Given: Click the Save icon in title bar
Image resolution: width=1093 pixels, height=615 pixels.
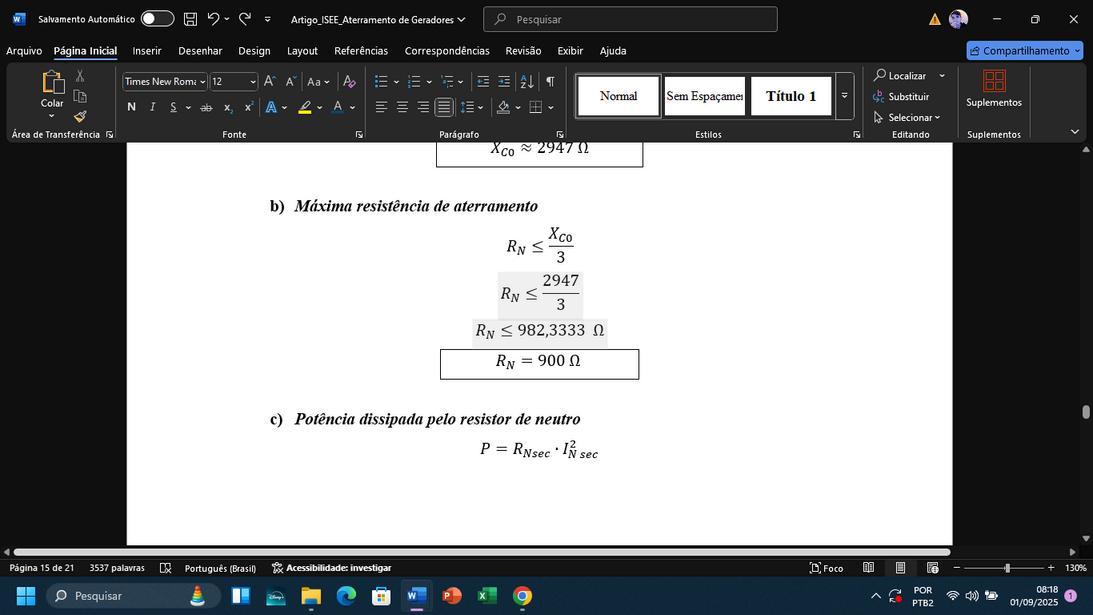Looking at the screenshot, I should (x=190, y=19).
